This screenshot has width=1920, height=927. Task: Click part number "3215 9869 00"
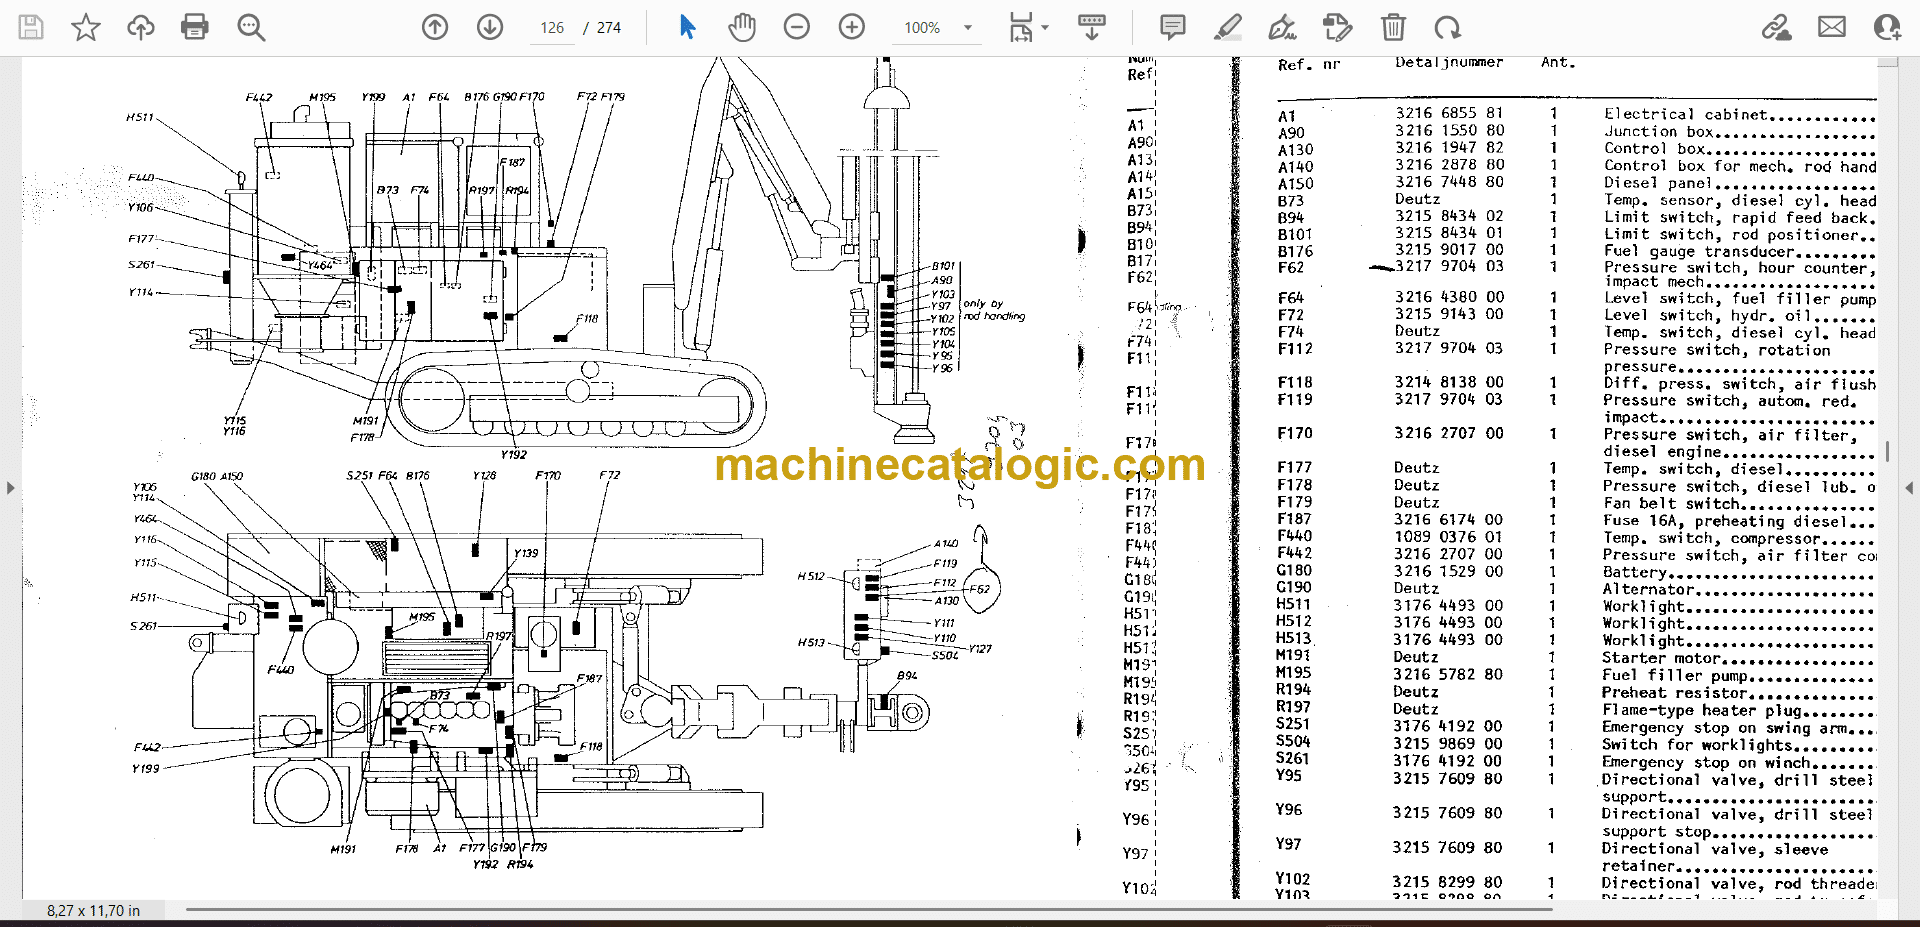tap(1448, 743)
